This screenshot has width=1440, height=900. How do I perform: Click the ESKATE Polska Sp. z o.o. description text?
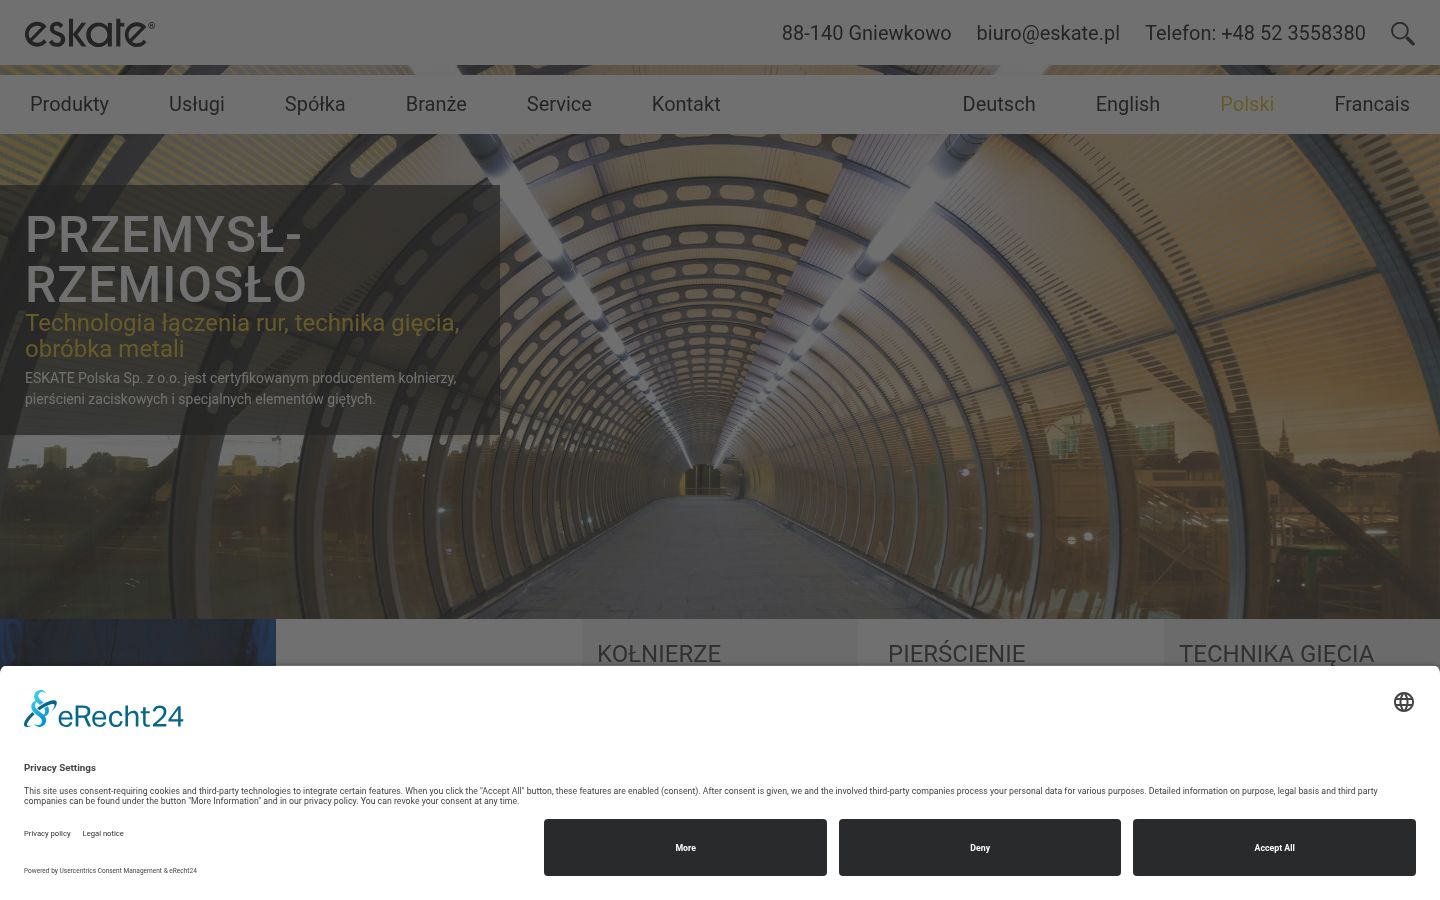240,388
